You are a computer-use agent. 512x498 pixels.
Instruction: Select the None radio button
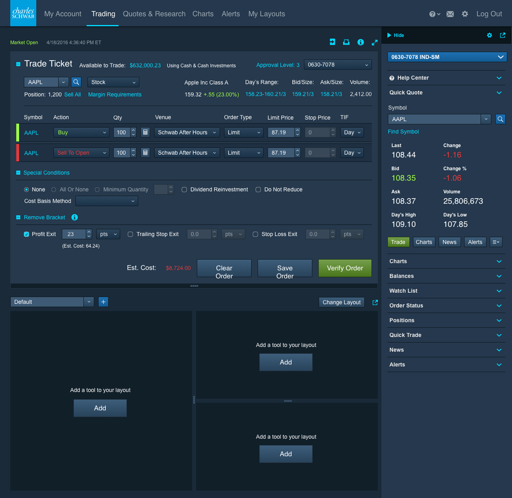pyautogui.click(x=26, y=189)
